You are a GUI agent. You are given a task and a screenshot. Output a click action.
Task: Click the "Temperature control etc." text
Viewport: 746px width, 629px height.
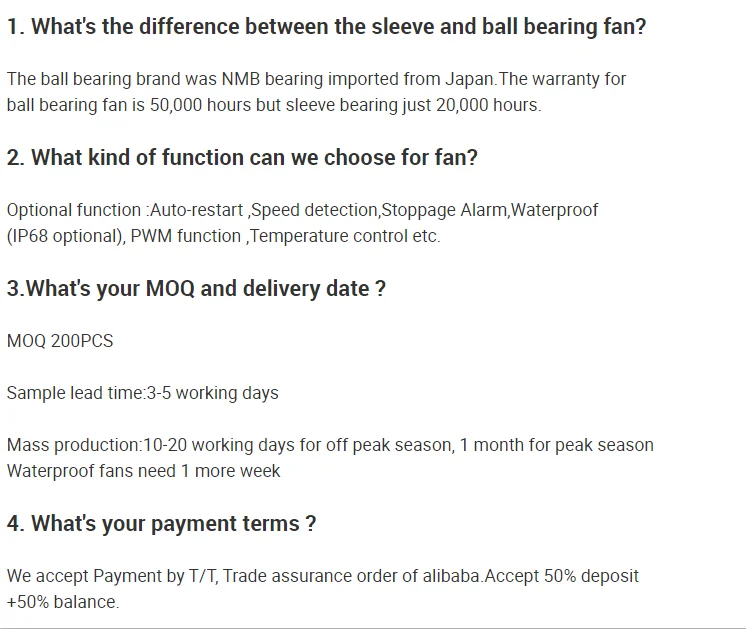click(x=346, y=236)
